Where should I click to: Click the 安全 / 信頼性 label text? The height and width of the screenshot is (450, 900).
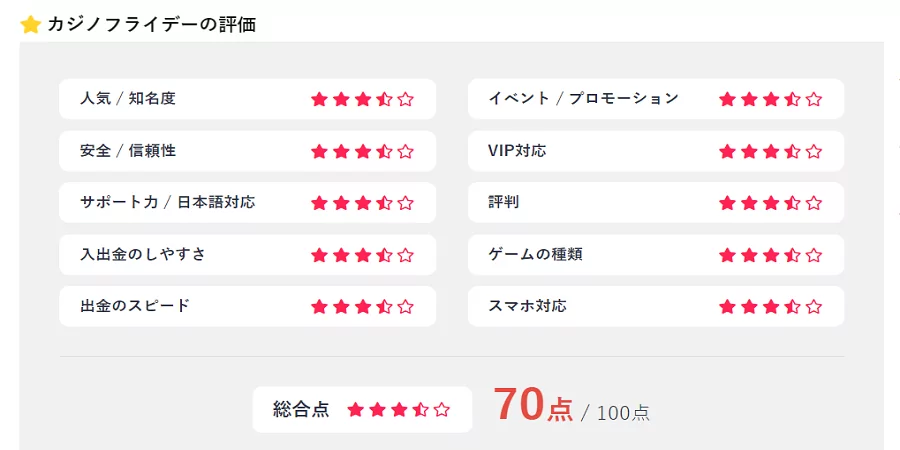tap(128, 151)
